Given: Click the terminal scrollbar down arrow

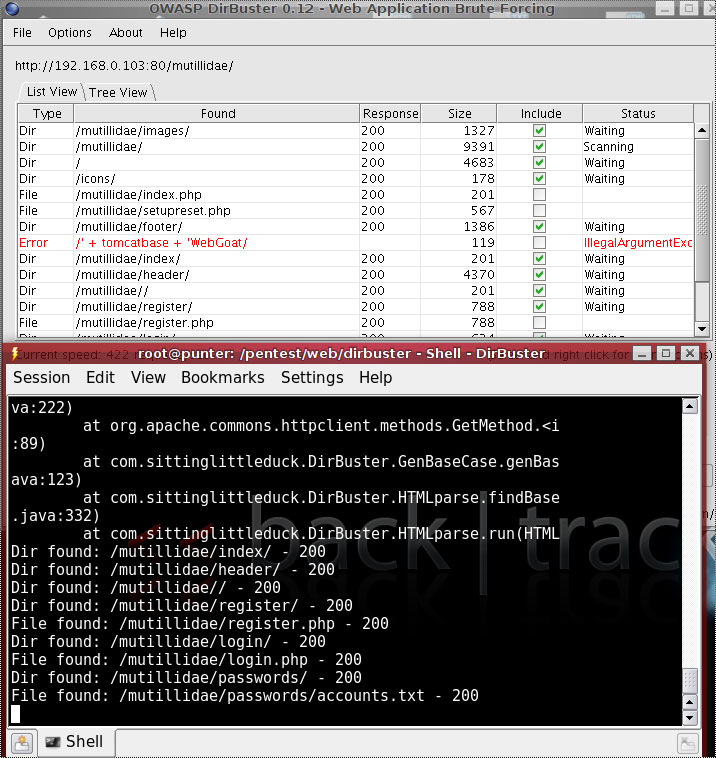Looking at the screenshot, I should pyautogui.click(x=689, y=717).
